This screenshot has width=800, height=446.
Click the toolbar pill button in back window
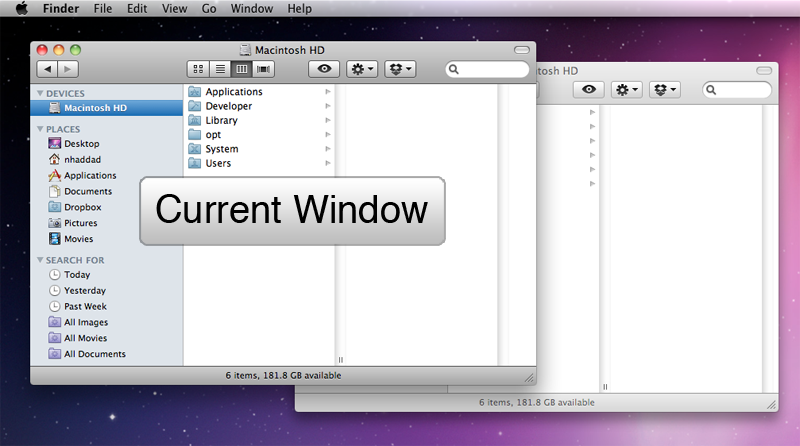pos(764,70)
